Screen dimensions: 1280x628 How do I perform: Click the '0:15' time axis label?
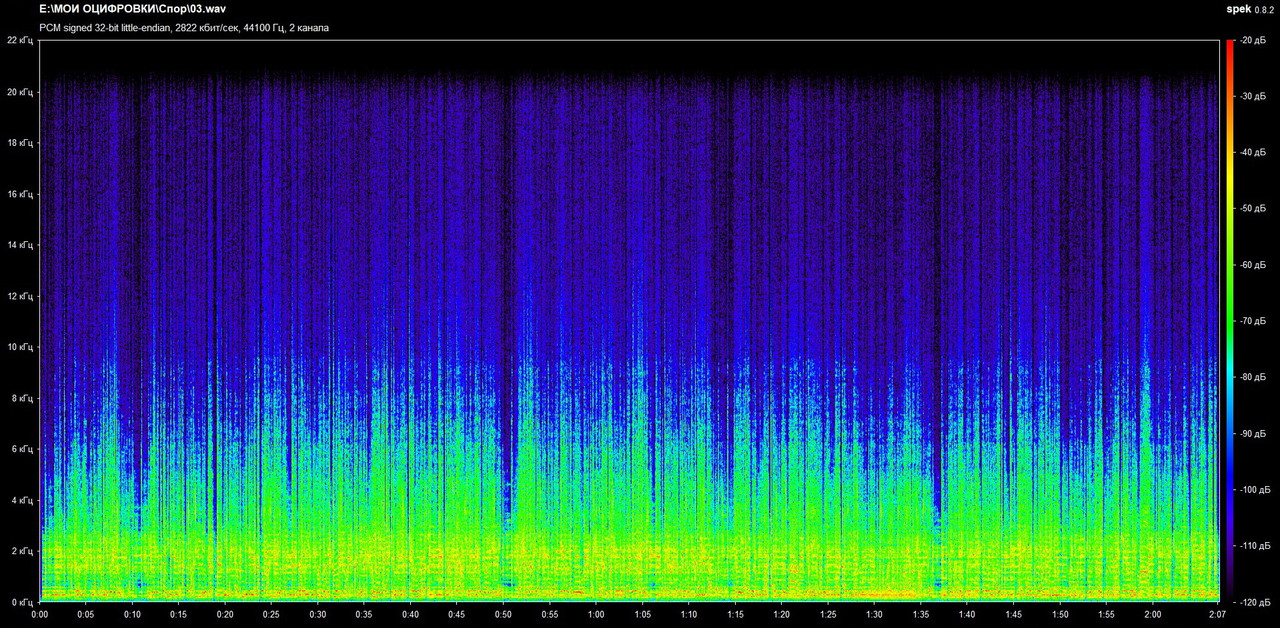coord(179,615)
